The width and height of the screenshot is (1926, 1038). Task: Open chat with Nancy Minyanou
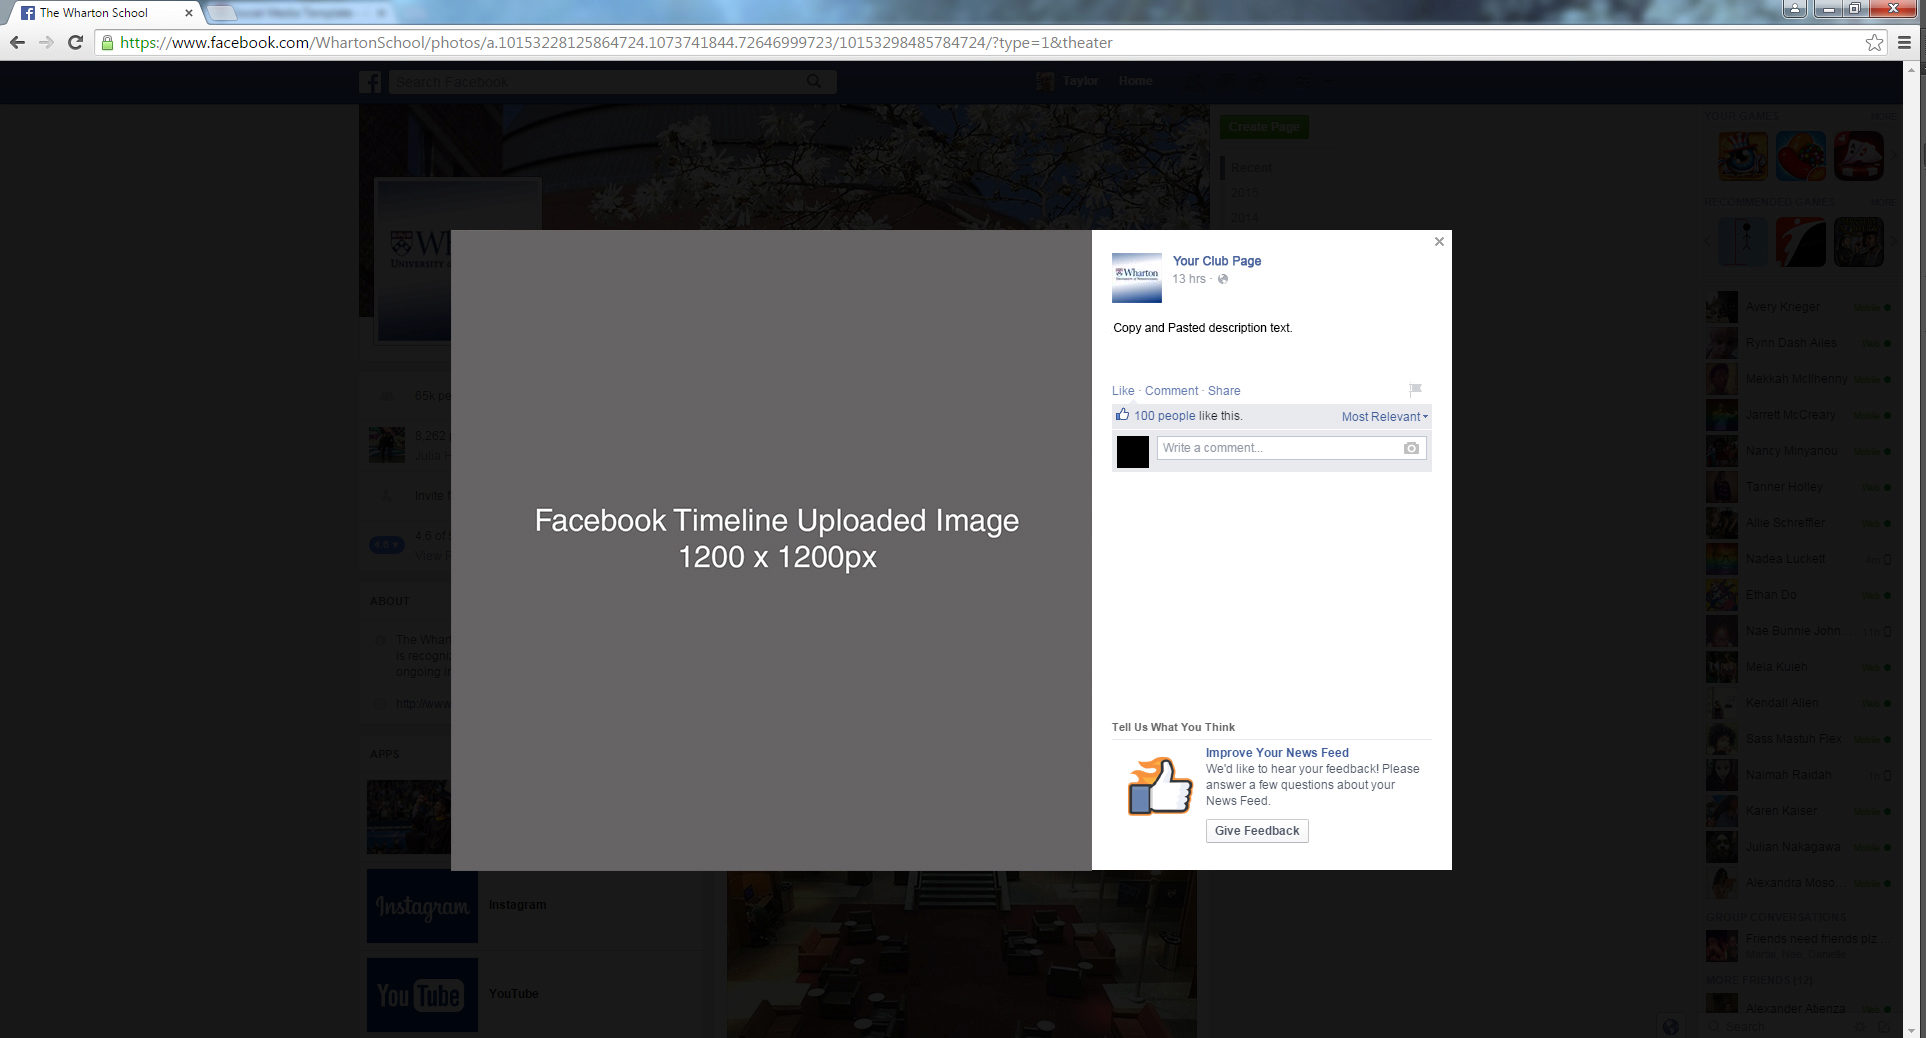[x=1800, y=451]
